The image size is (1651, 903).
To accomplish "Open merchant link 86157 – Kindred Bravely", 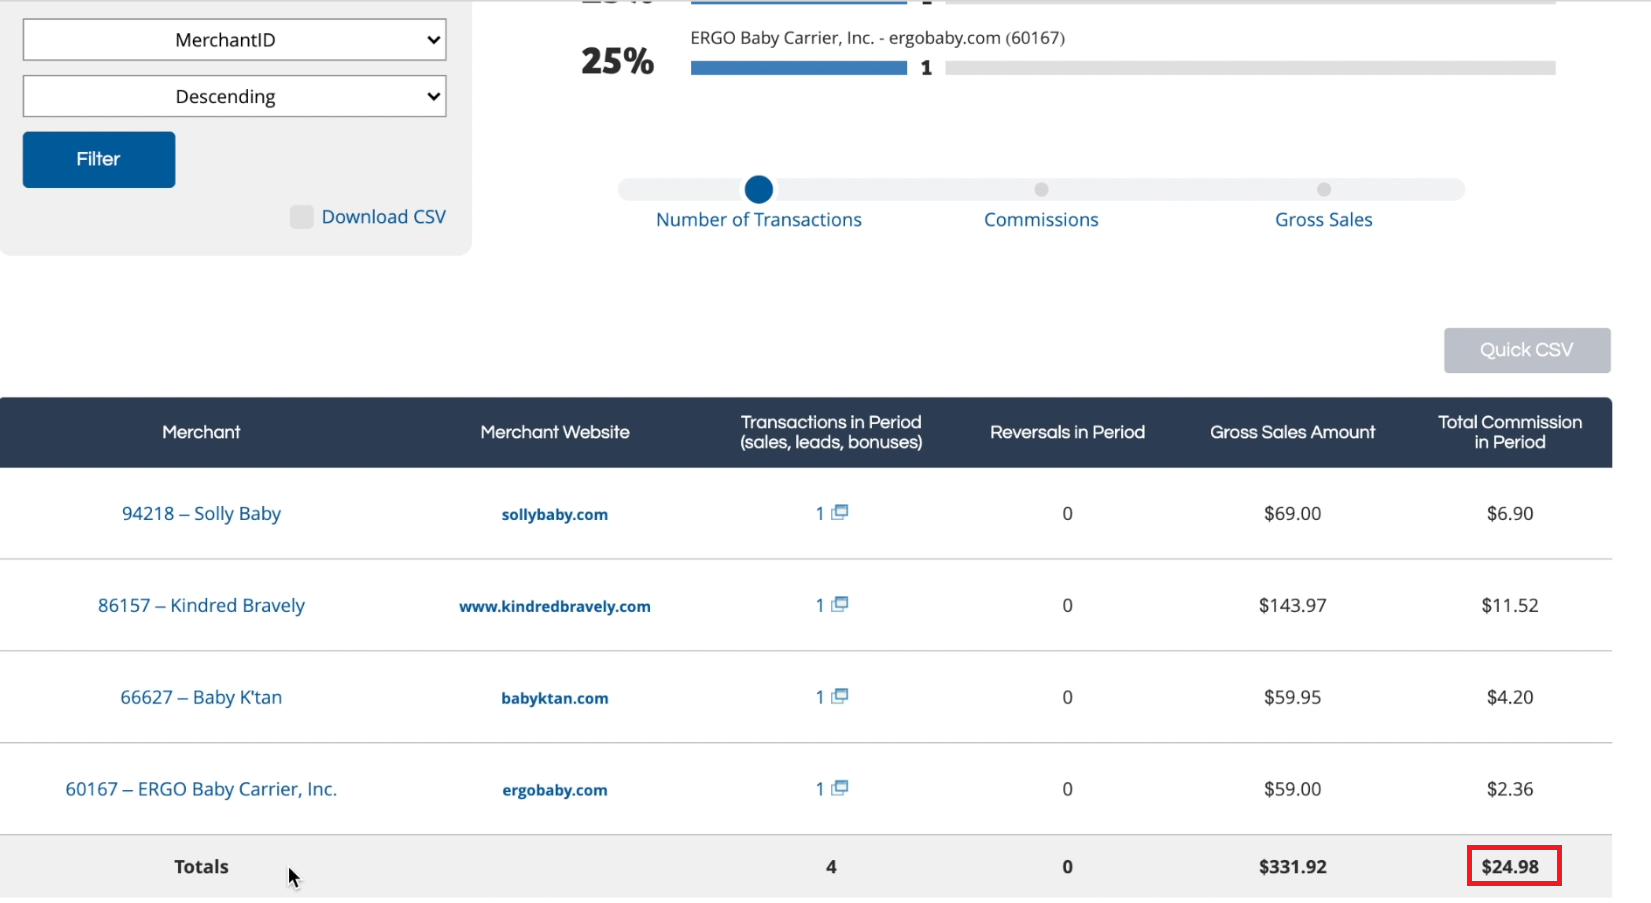I will pyautogui.click(x=201, y=605).
